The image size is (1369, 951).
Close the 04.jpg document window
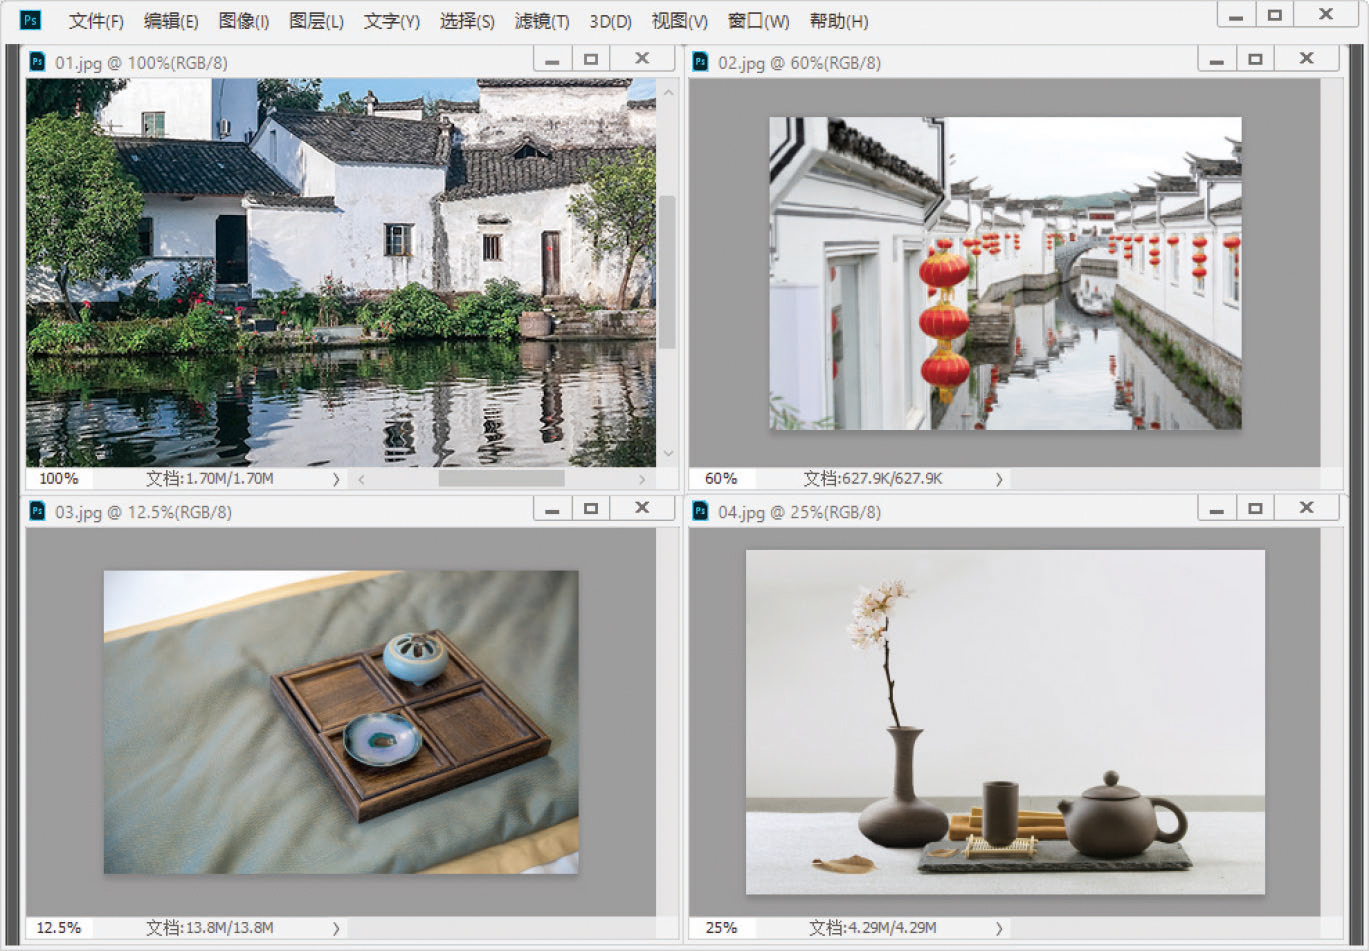pyautogui.click(x=1306, y=508)
